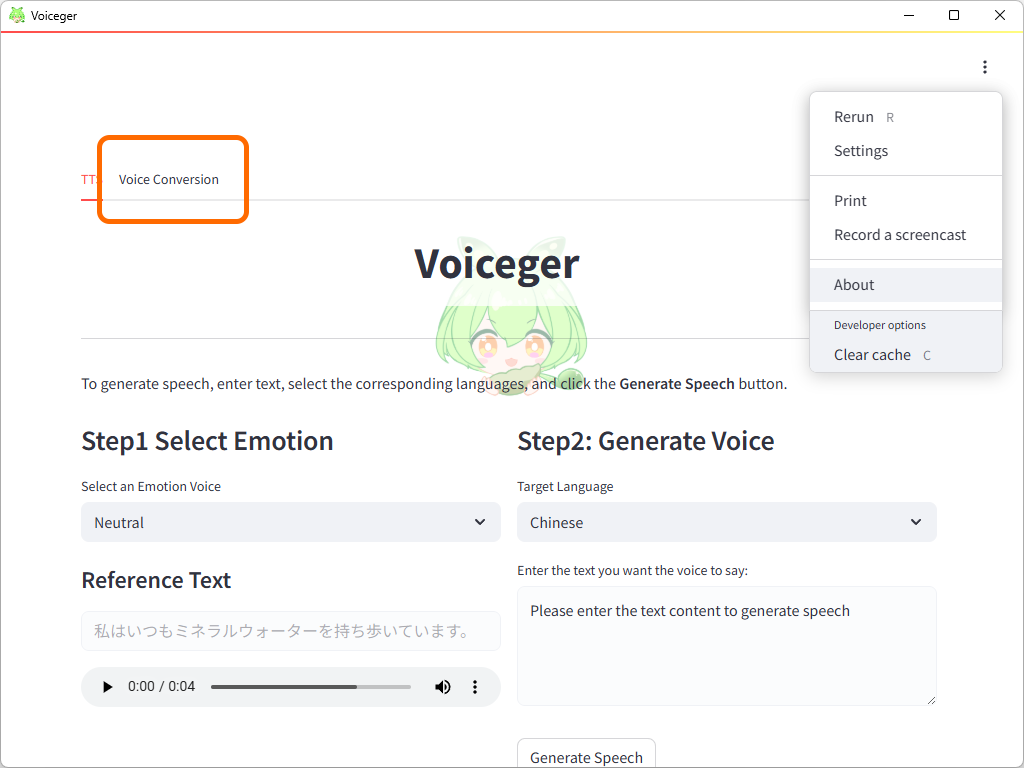Open the Settings menu entry
Viewport: 1024px width, 768px height.
pyautogui.click(x=860, y=150)
